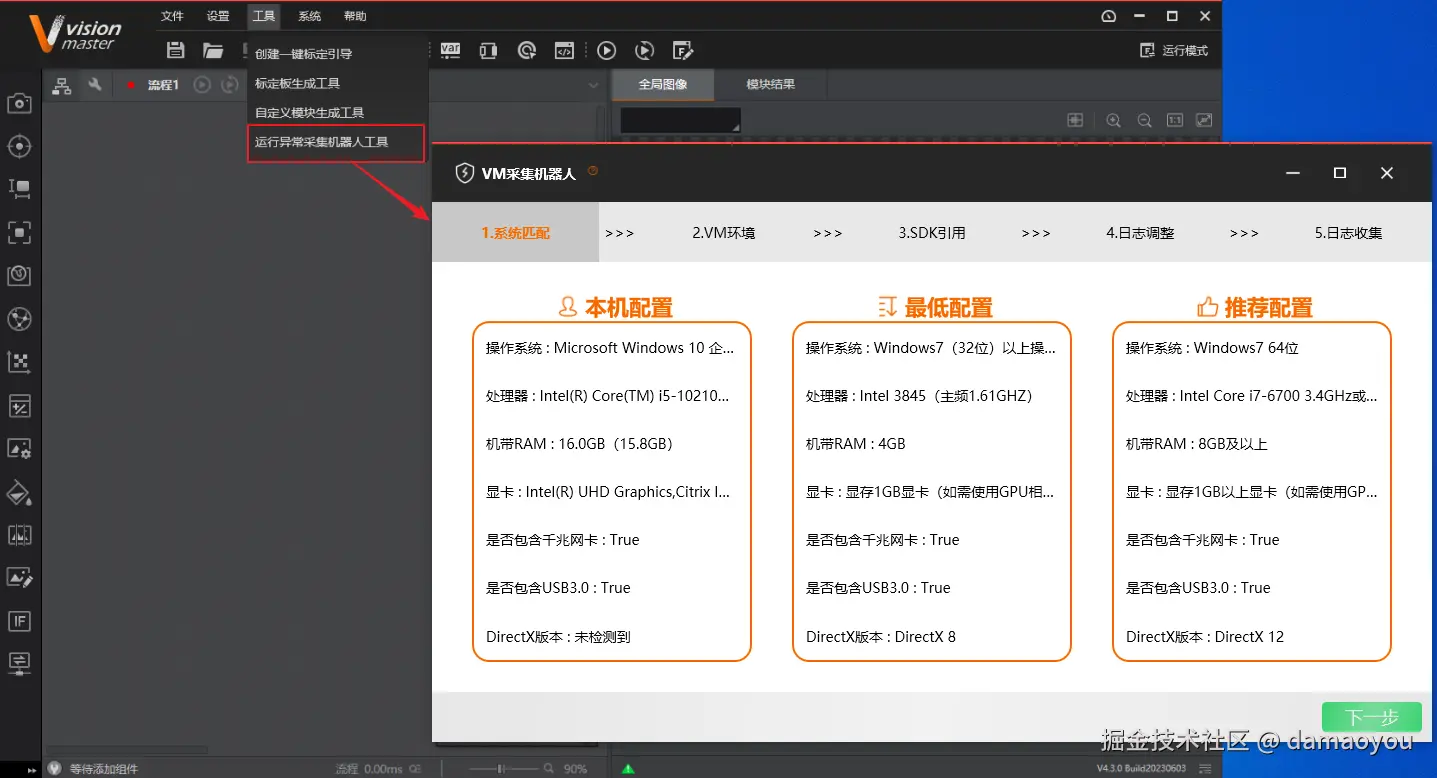This screenshot has height=778, width=1437.
Task: Click the DirectX版本 : DirectX 12 line
Action: coord(1205,636)
